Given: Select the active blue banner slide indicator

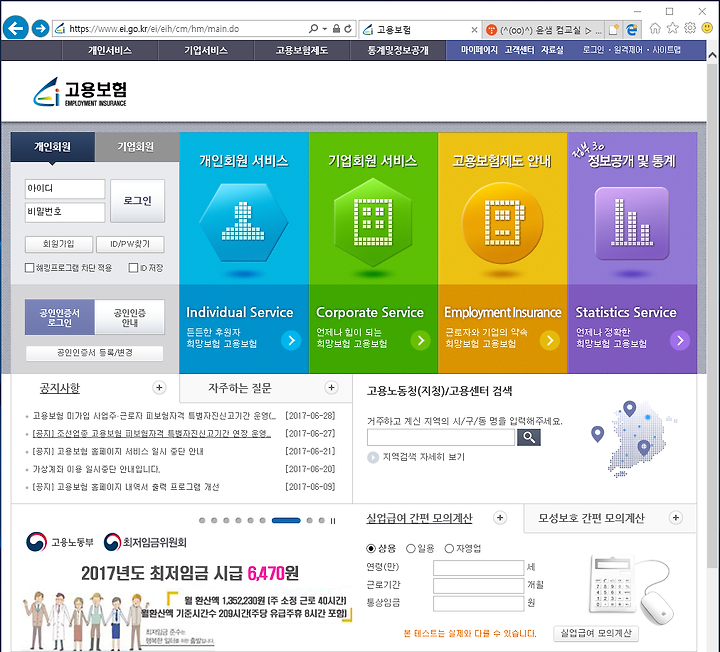Looking at the screenshot, I should pyautogui.click(x=286, y=521).
